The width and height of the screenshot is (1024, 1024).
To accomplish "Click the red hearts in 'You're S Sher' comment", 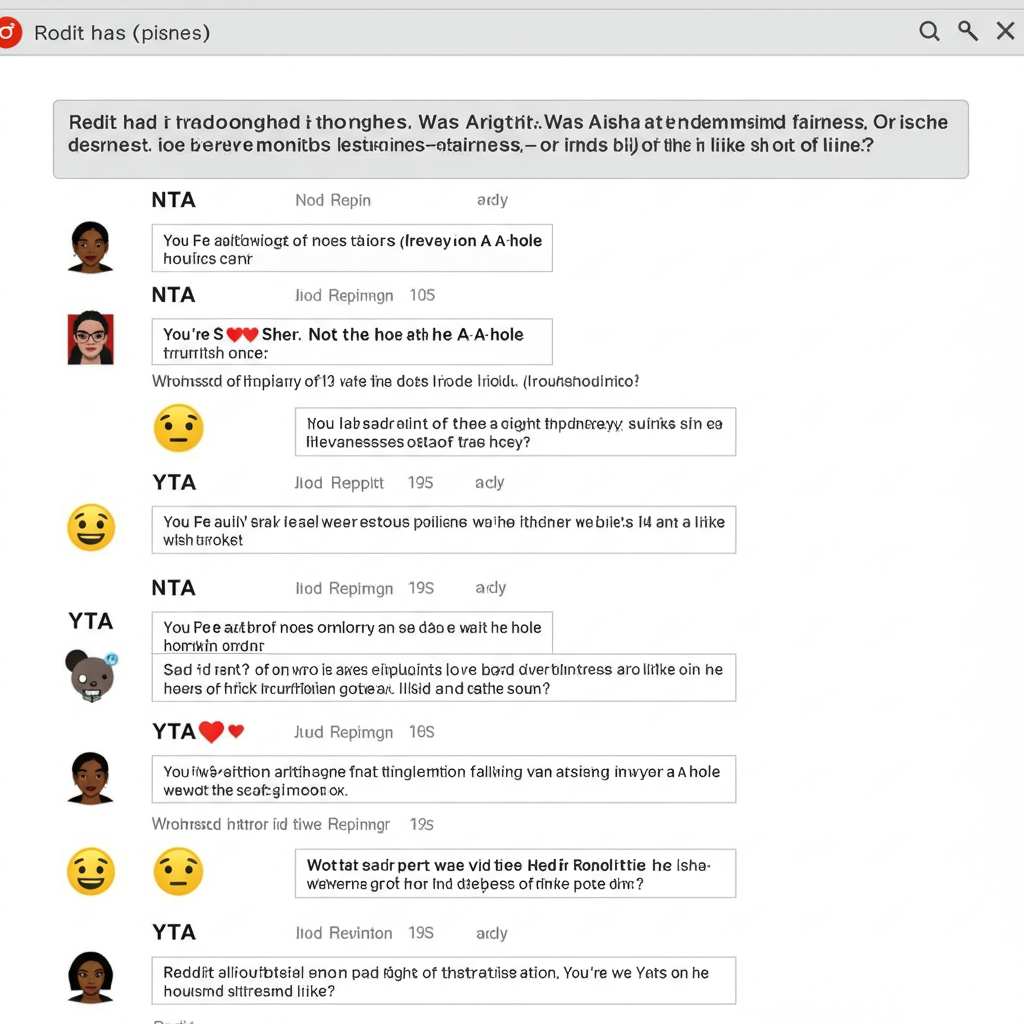I will pos(242,335).
